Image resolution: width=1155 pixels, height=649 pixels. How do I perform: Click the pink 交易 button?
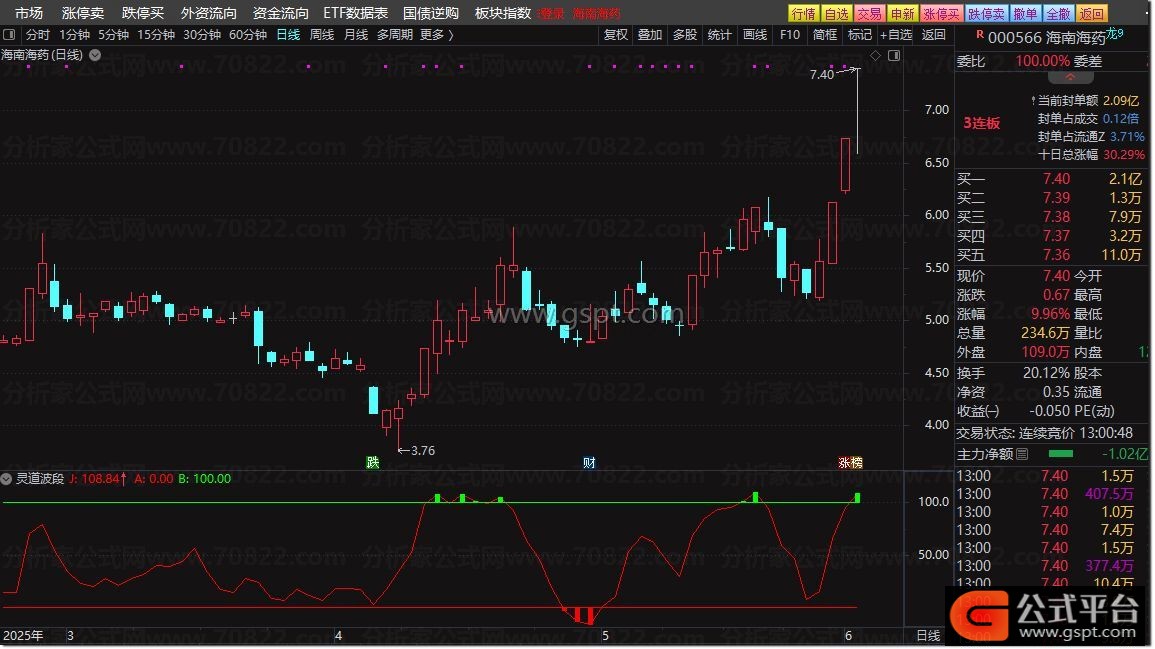click(869, 14)
